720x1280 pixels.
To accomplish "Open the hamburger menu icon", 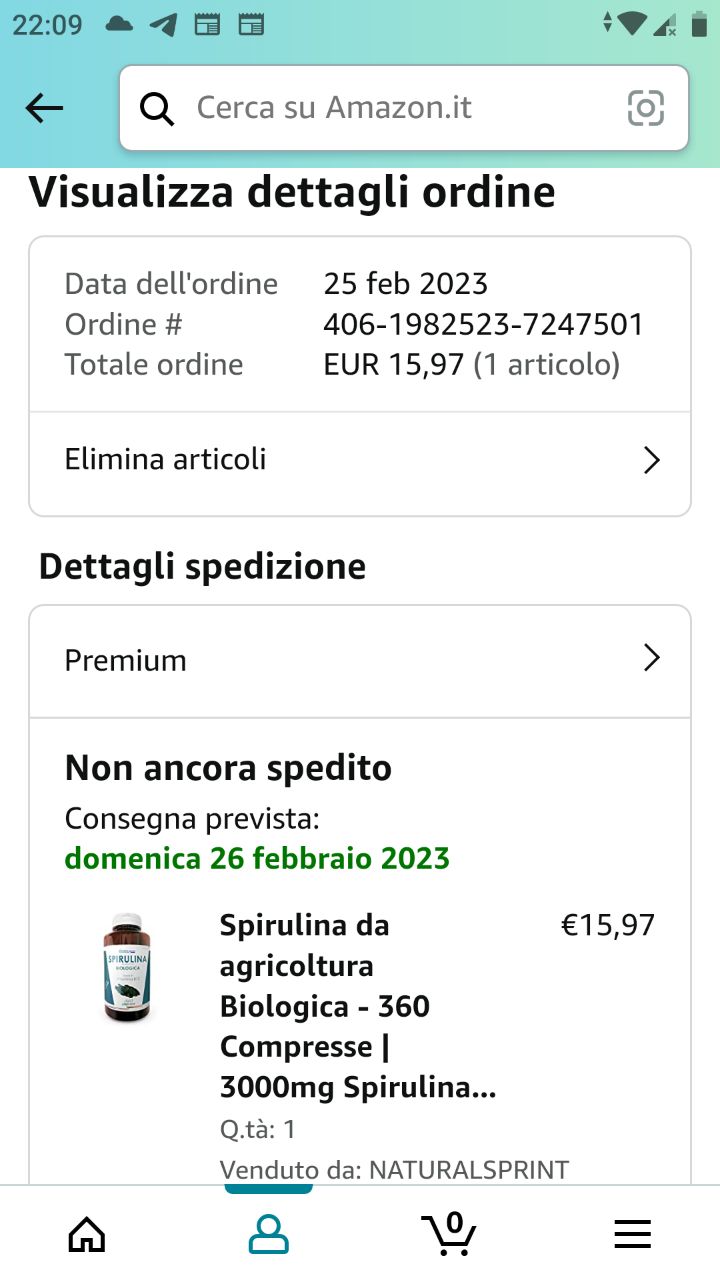I will (632, 1234).
